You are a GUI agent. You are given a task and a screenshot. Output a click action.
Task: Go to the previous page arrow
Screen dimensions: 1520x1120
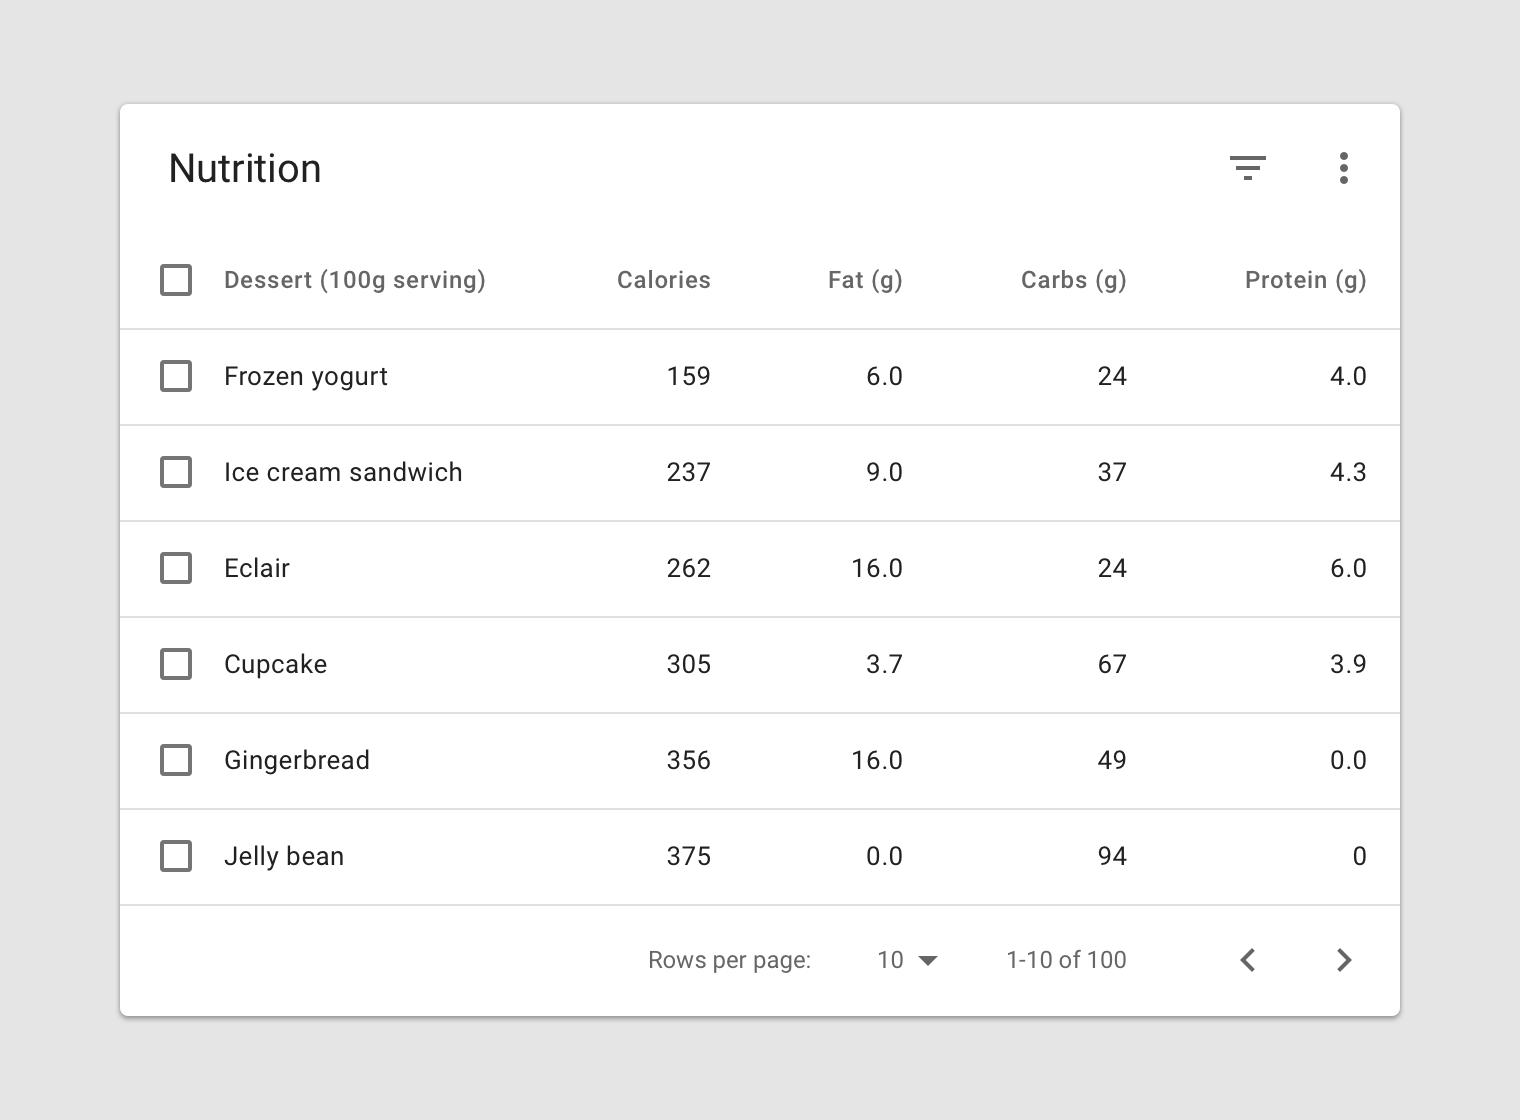[x=1247, y=960]
